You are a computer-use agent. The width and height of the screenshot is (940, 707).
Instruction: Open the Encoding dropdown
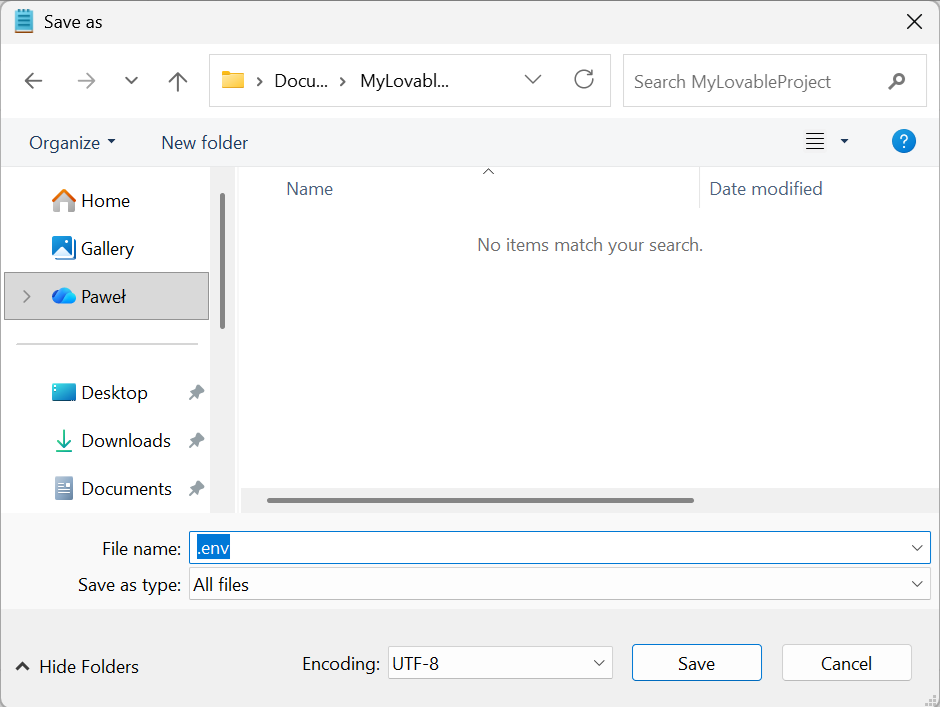click(x=600, y=663)
